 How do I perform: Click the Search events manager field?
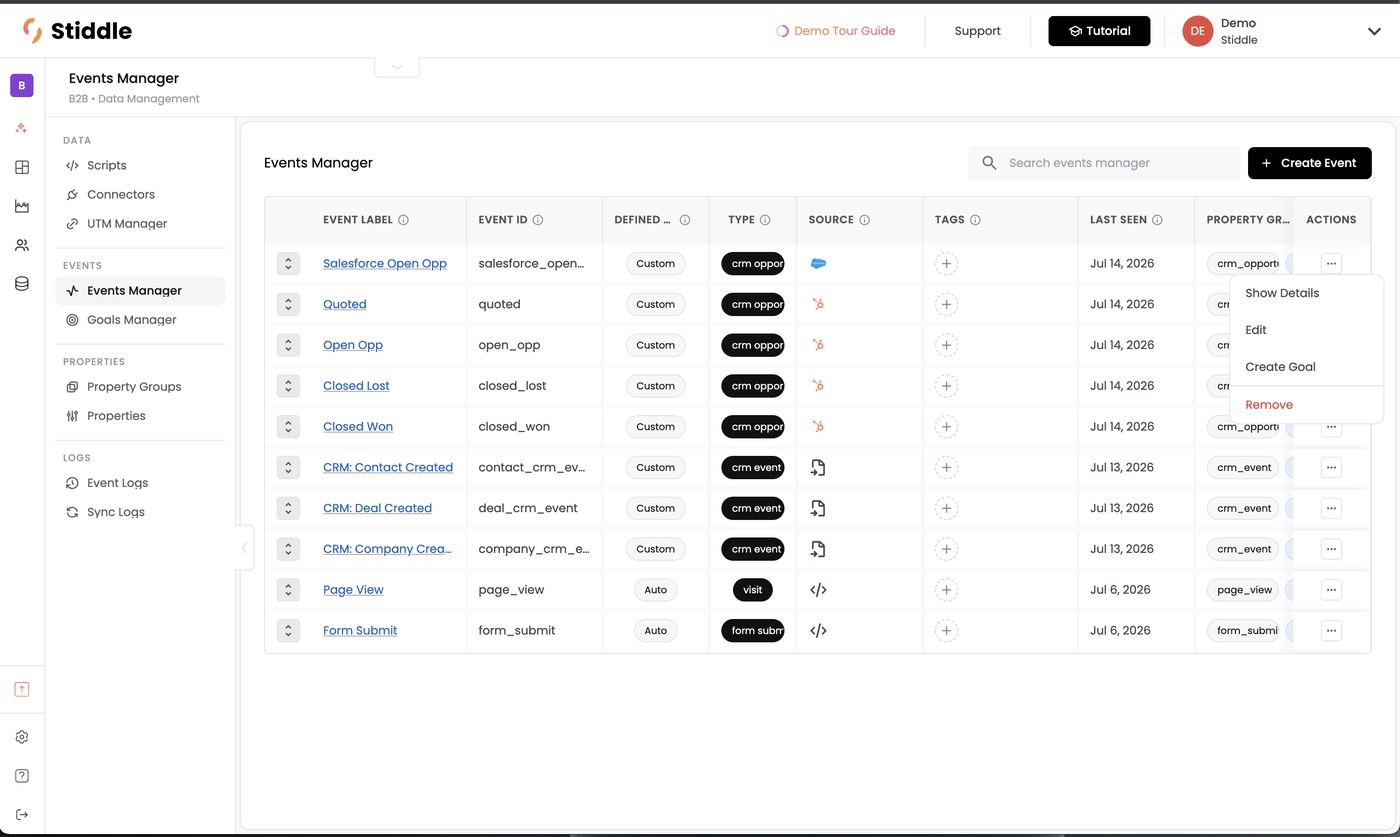(x=1104, y=163)
